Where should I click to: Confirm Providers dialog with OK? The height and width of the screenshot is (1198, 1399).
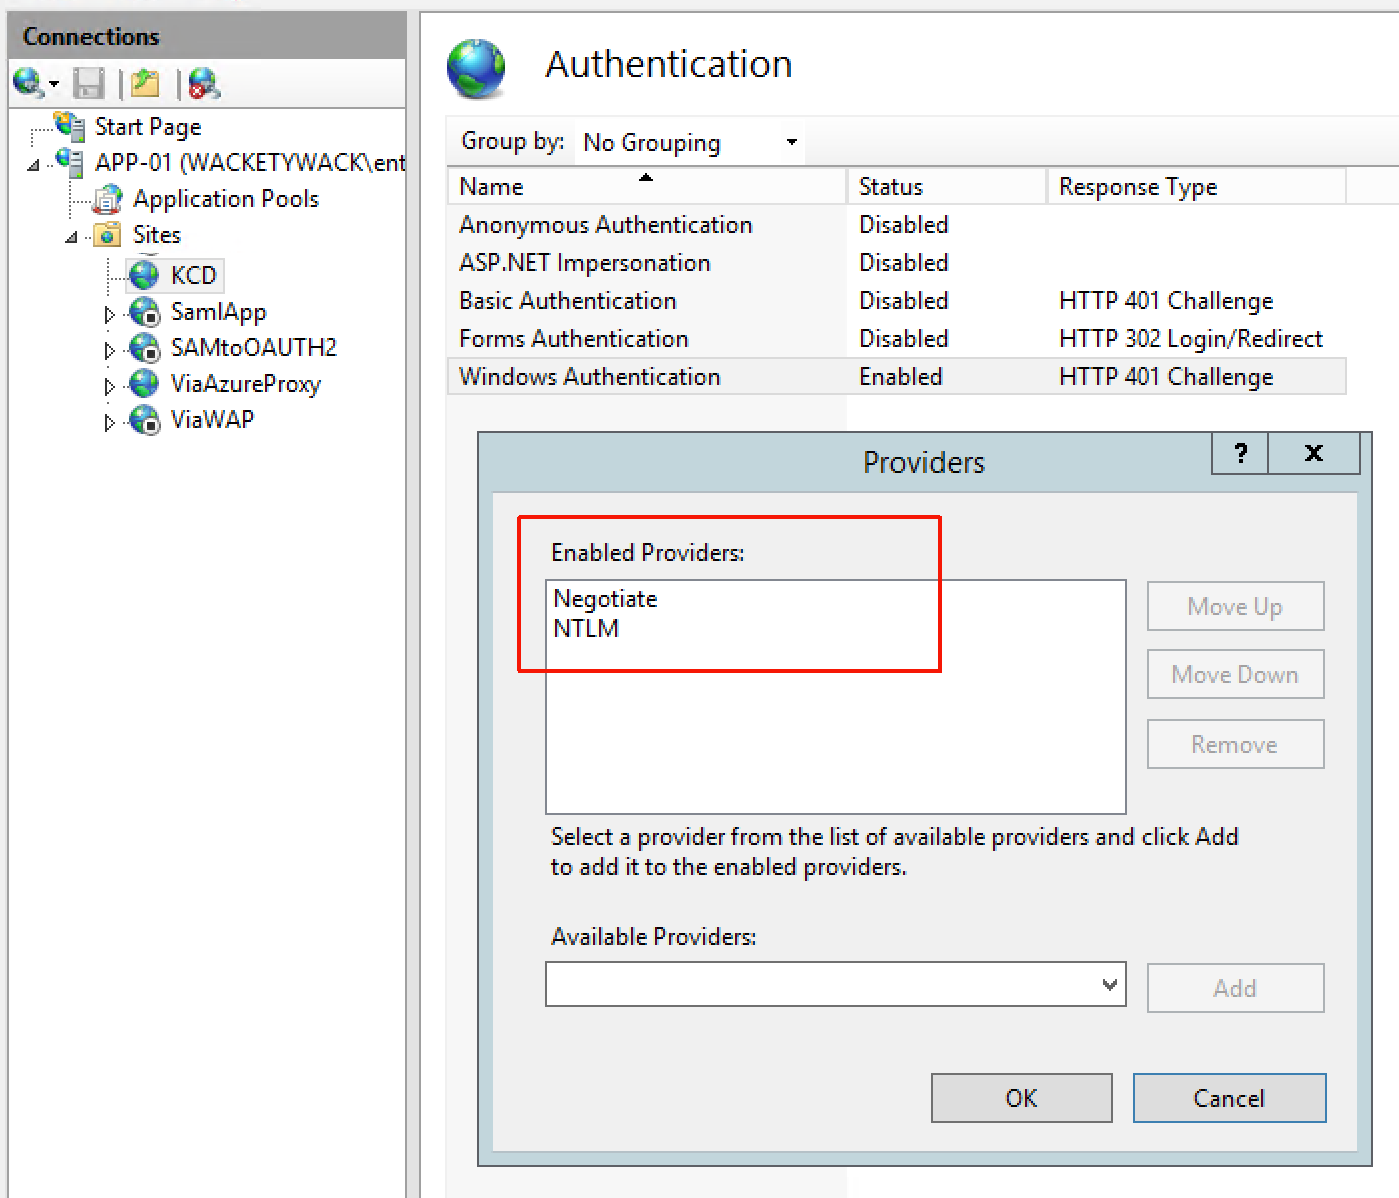click(x=1021, y=1098)
